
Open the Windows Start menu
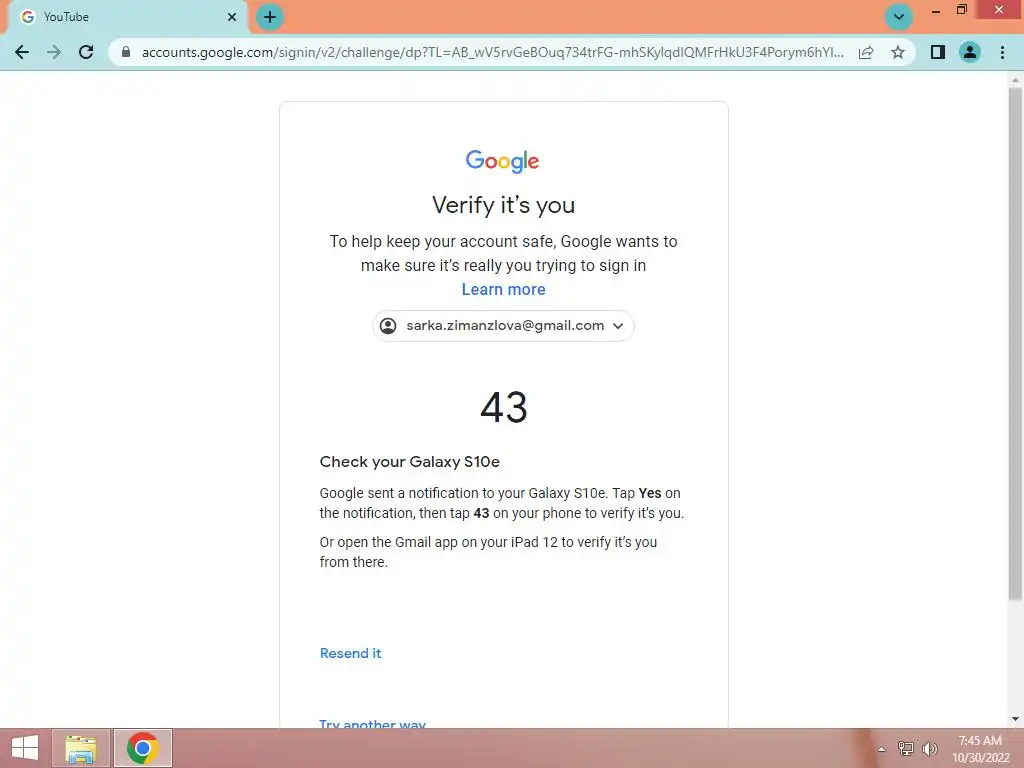(x=25, y=748)
